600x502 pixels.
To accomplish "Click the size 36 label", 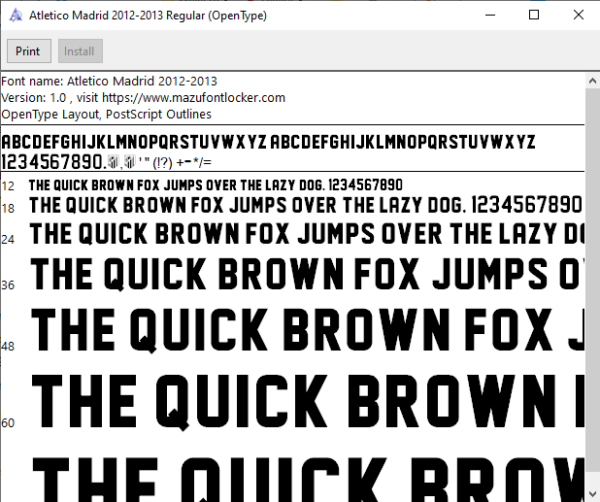I will 8,285.
